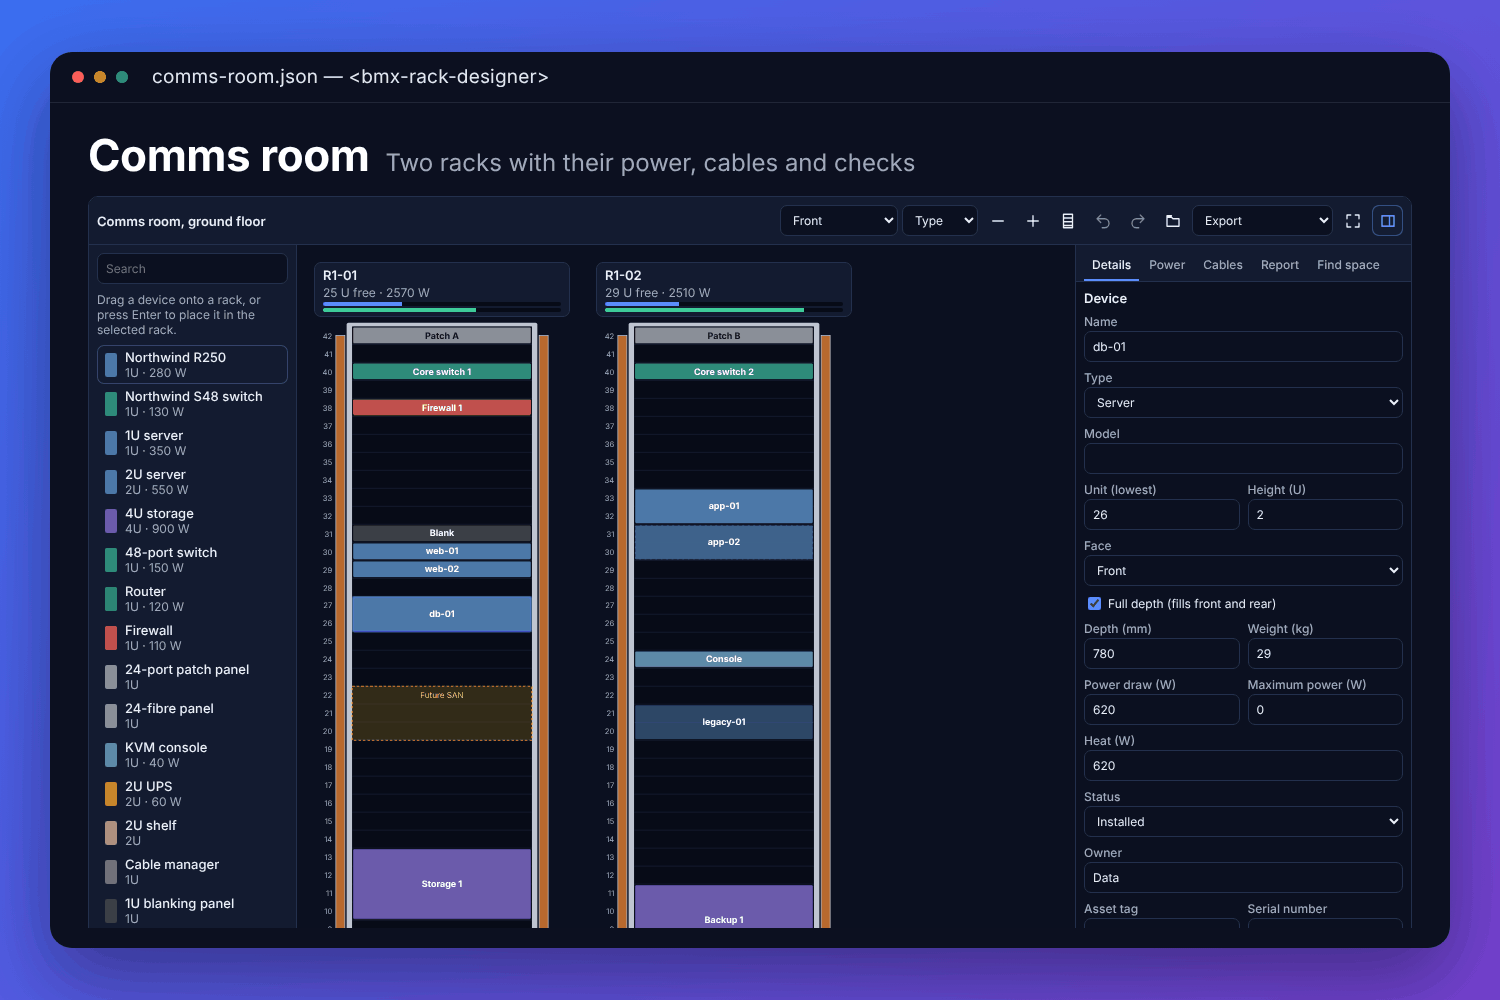Change the Status dropdown from Installed
Viewport: 1500px width, 1000px height.
[1243, 822]
